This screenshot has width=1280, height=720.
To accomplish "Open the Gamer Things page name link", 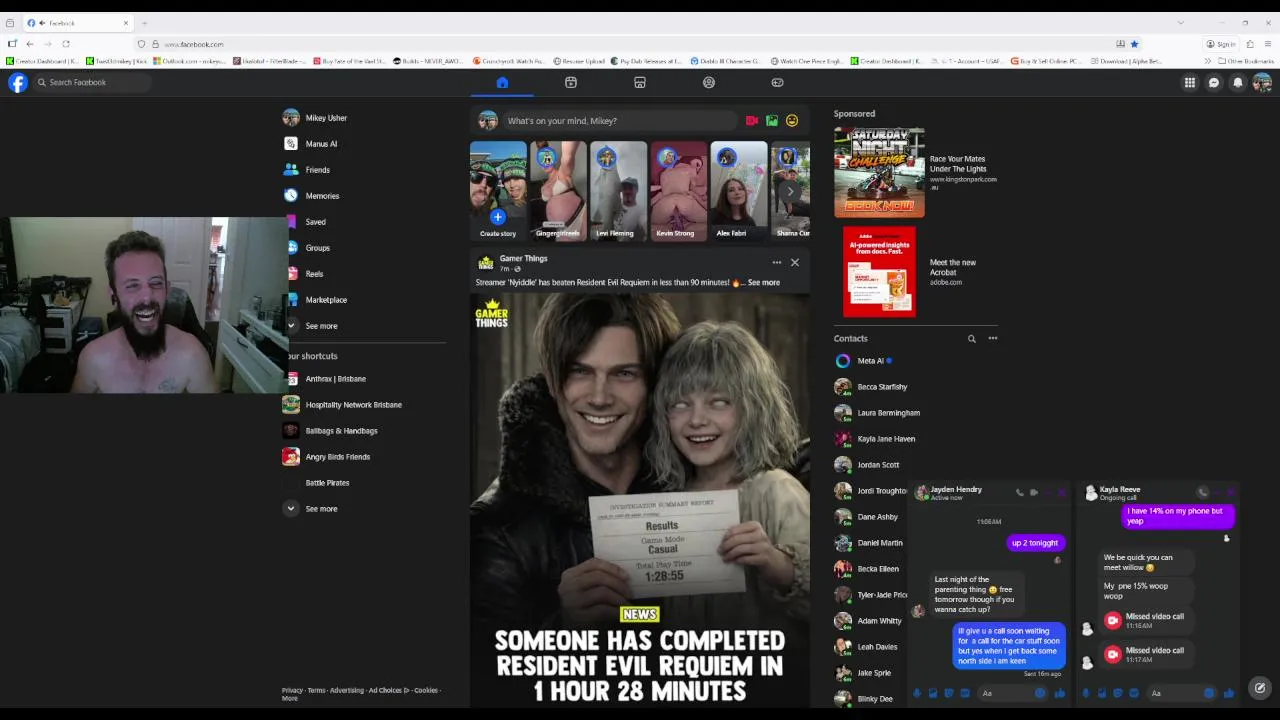I will pyautogui.click(x=523, y=259).
